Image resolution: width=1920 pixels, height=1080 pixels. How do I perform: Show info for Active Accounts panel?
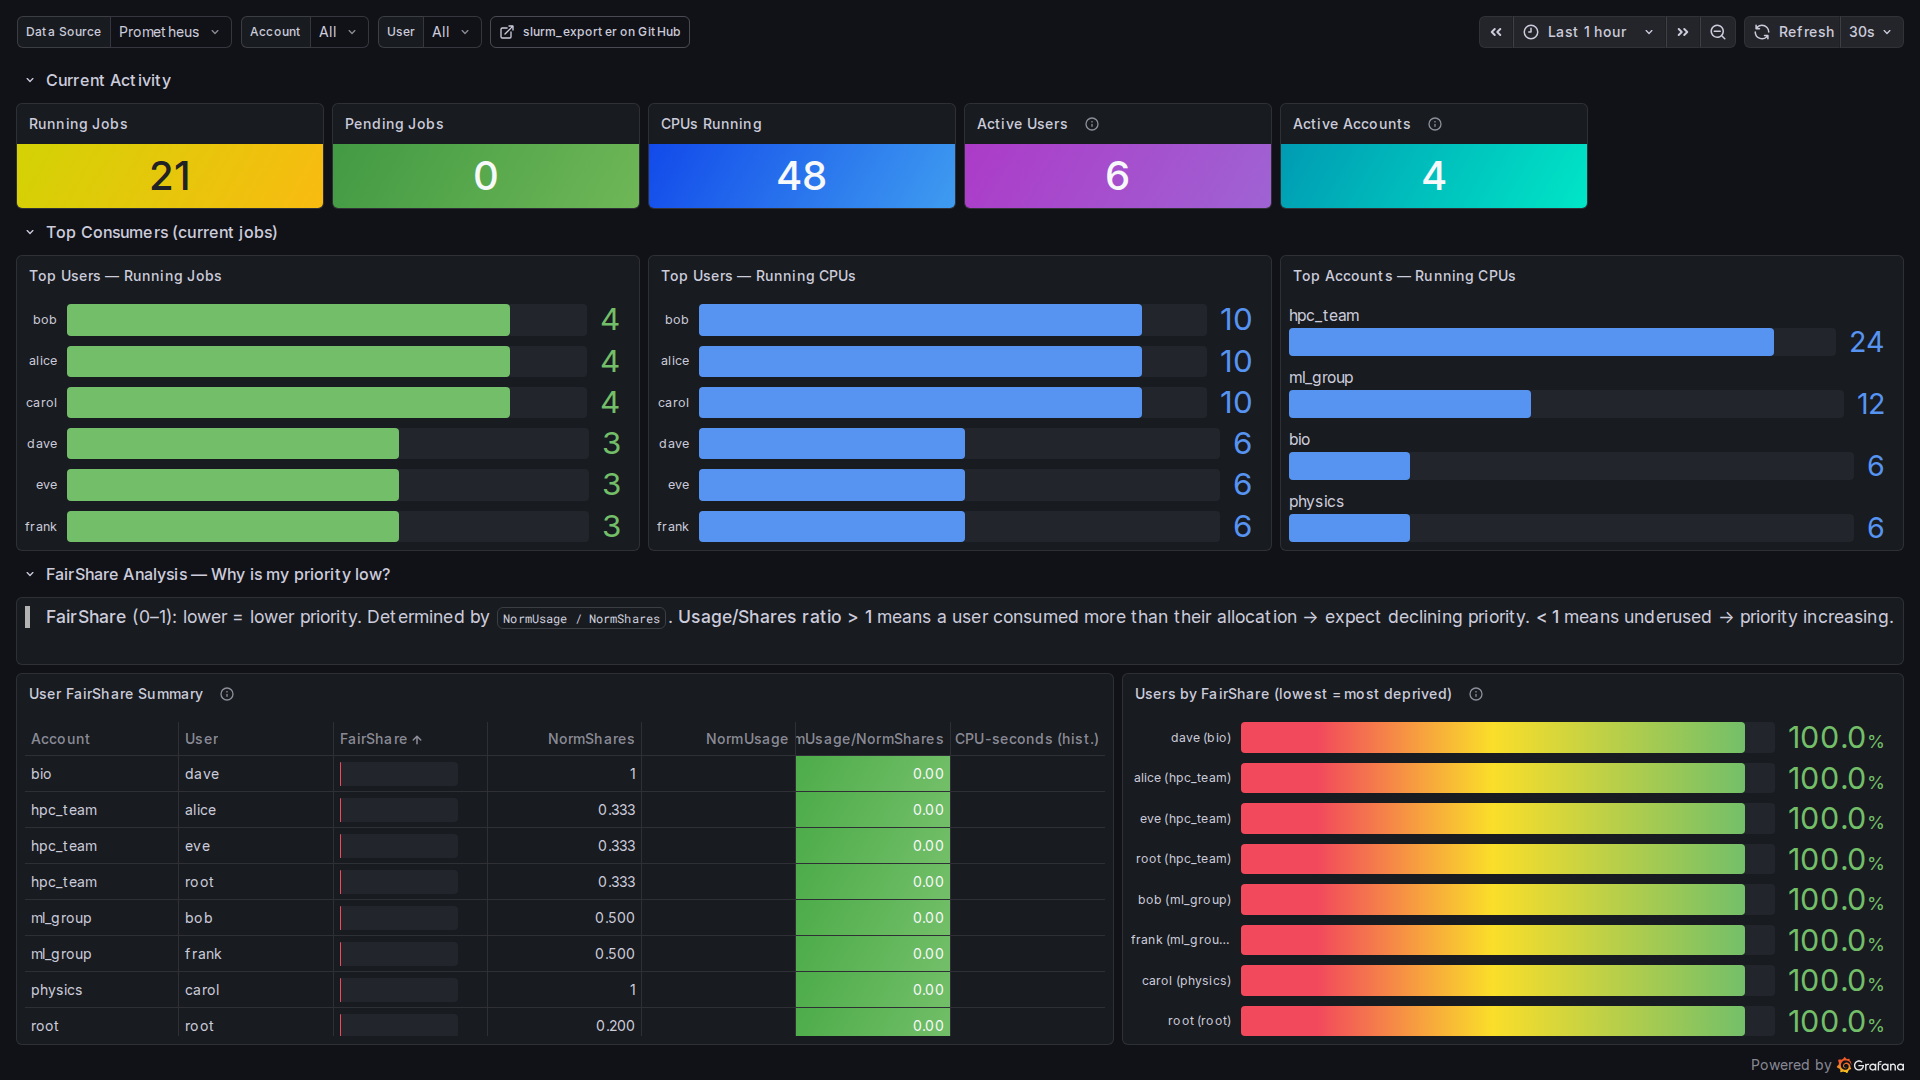pyautogui.click(x=1435, y=124)
